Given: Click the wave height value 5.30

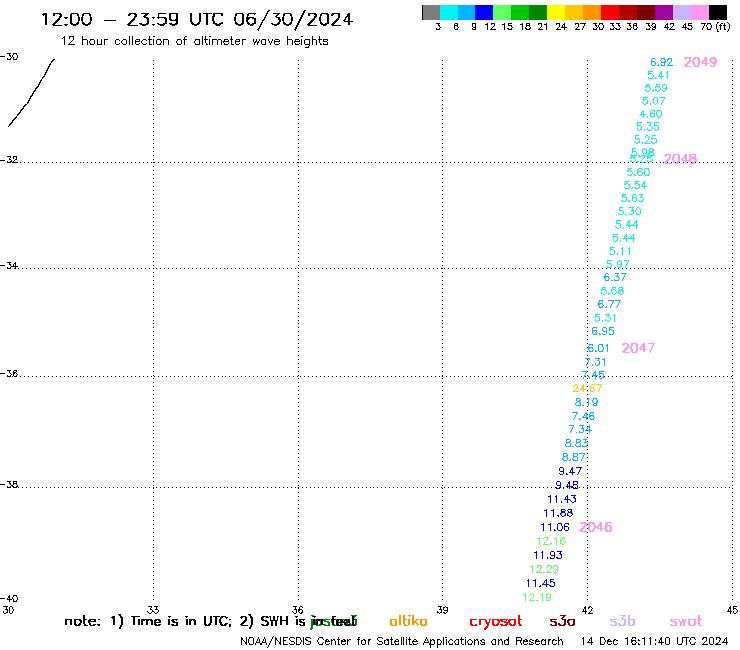Looking at the screenshot, I should pos(630,211).
